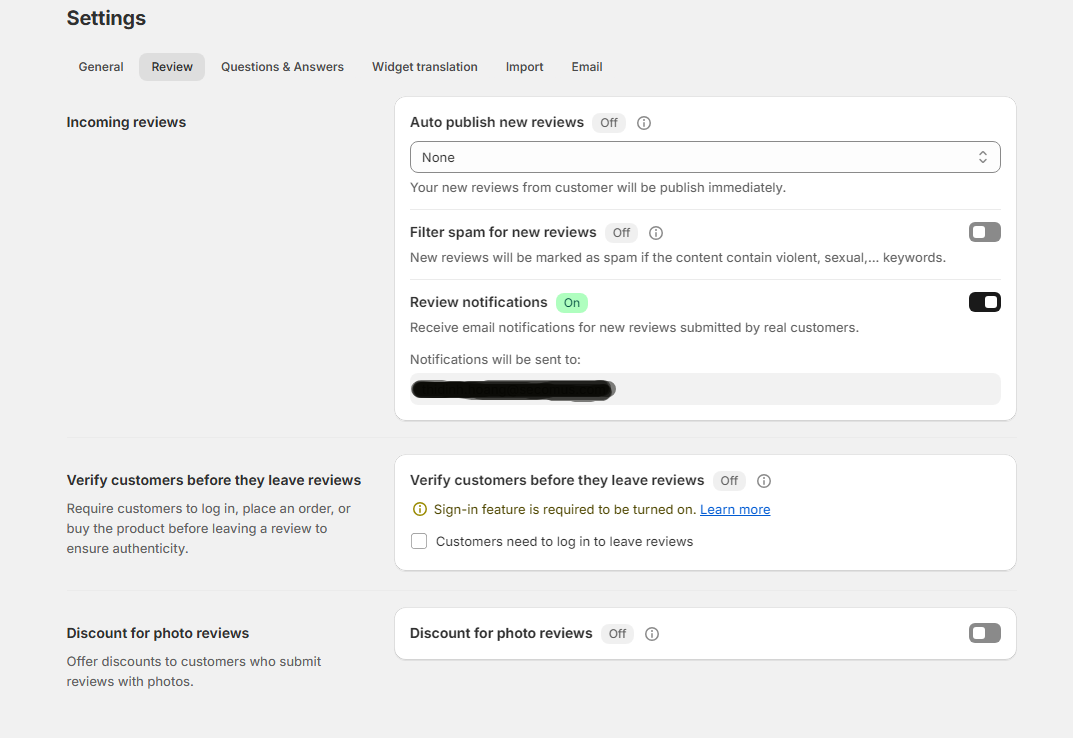Click 'Notifications will be sent to:' label
This screenshot has width=1073, height=738.
495,359
